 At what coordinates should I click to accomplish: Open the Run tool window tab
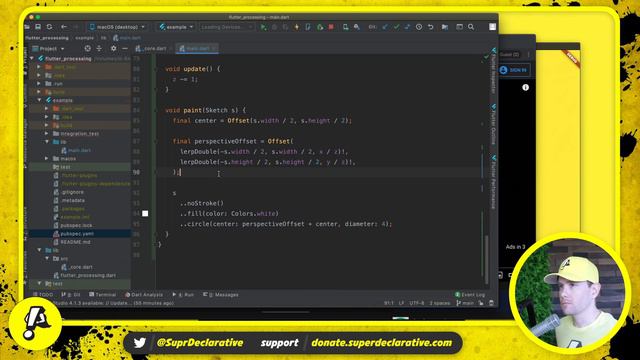(x=183, y=295)
